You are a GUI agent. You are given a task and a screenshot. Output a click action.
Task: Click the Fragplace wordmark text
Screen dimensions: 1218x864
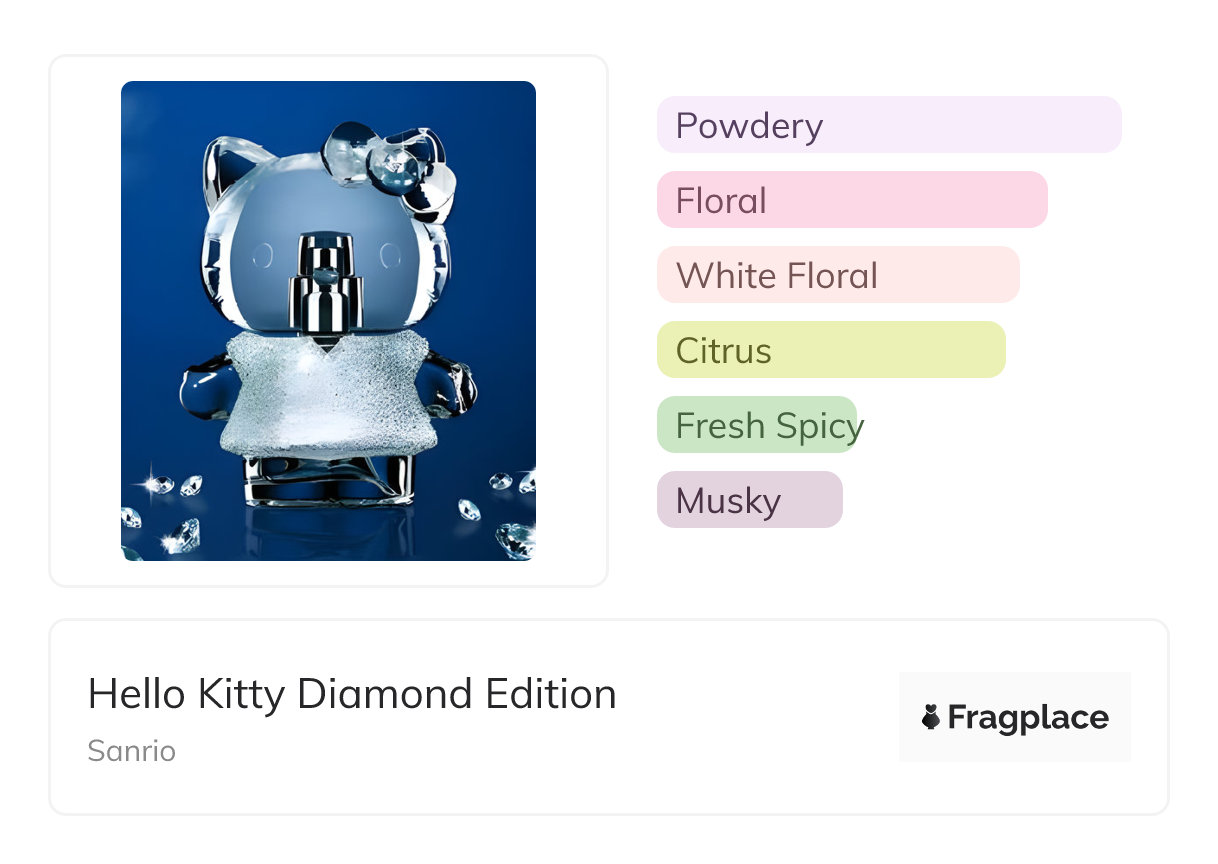tap(1028, 717)
